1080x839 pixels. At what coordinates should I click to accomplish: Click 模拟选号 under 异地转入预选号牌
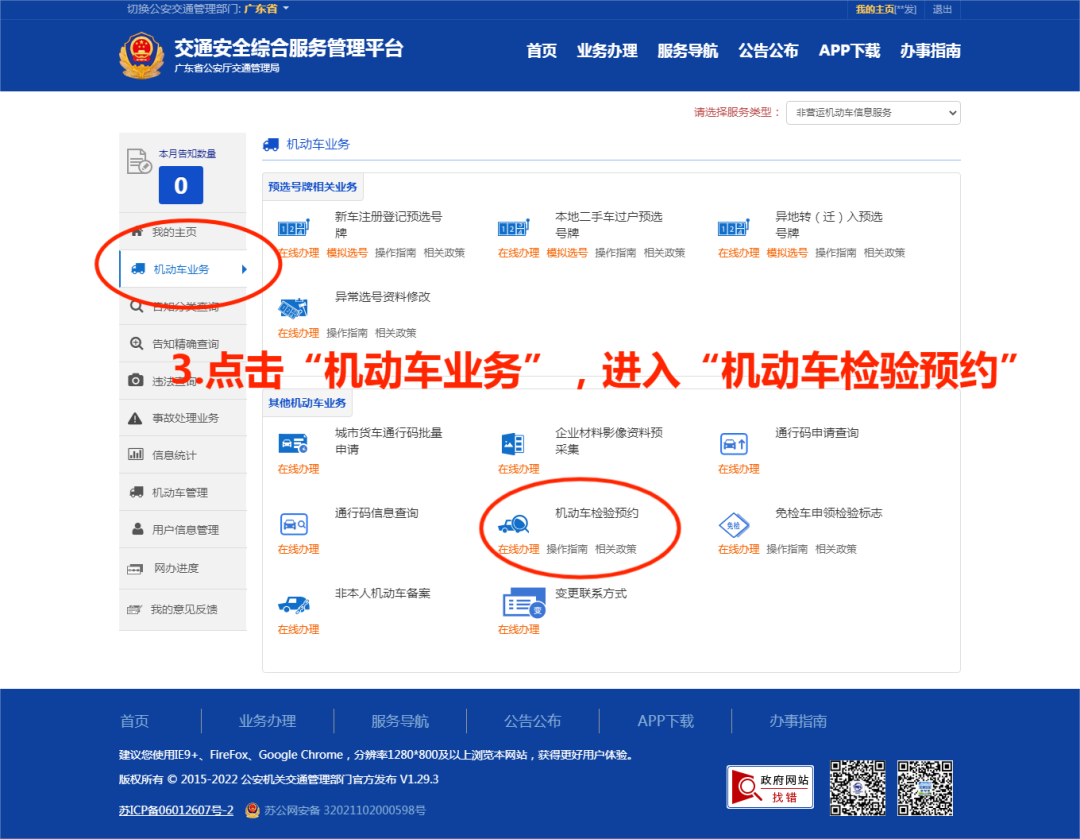787,253
